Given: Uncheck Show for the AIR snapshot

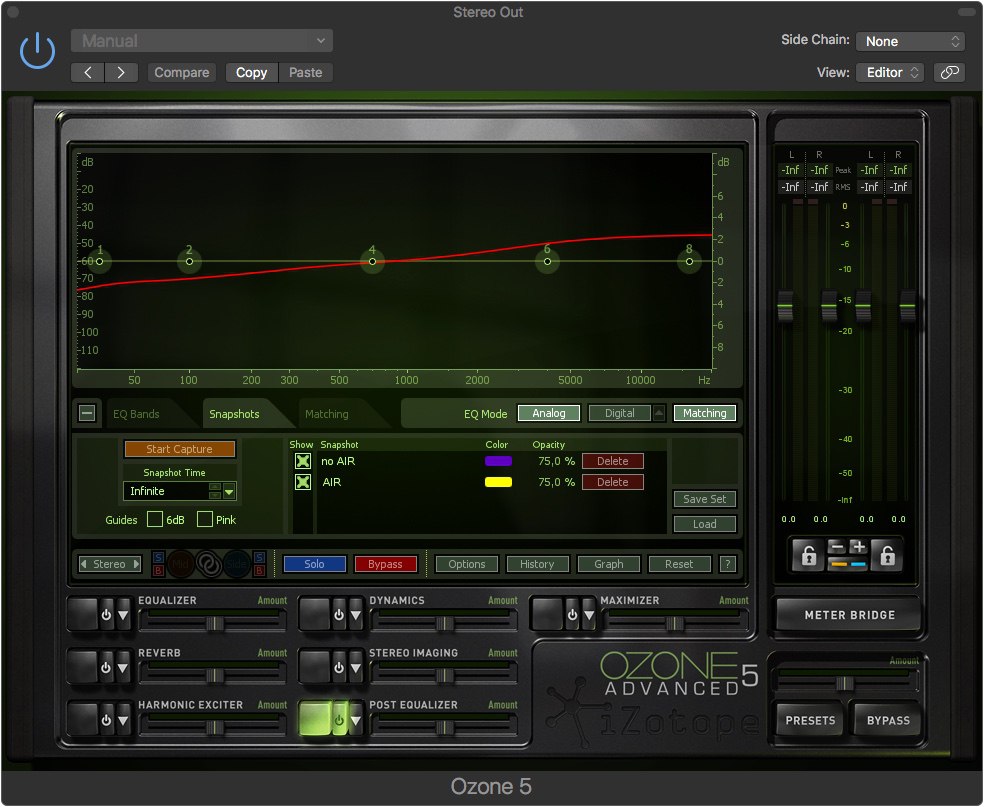Looking at the screenshot, I should point(303,482).
